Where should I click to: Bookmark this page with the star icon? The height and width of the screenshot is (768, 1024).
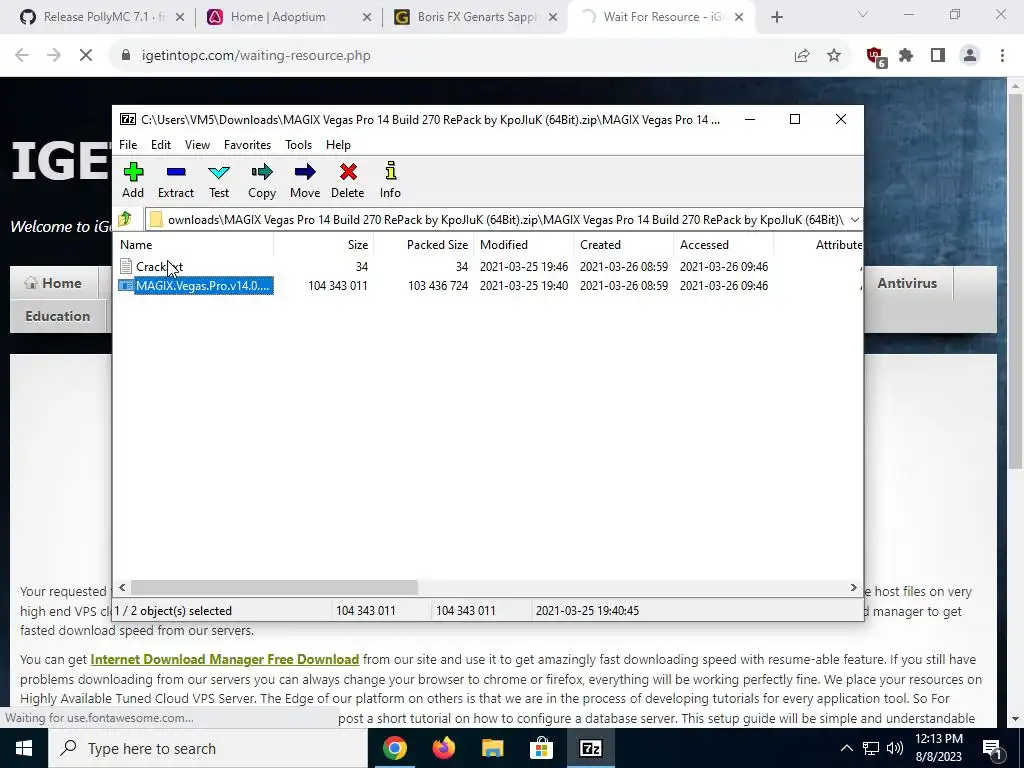click(834, 56)
